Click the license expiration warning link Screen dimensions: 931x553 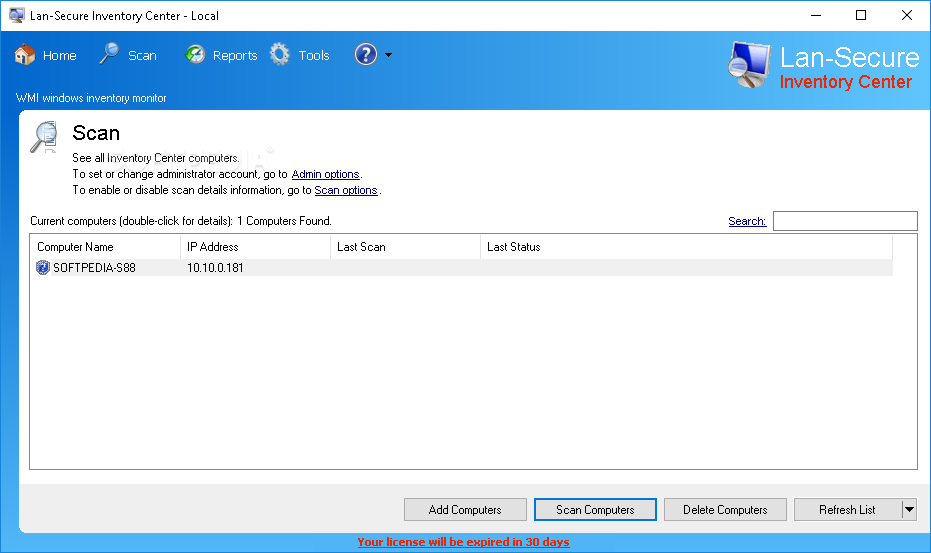click(463, 542)
